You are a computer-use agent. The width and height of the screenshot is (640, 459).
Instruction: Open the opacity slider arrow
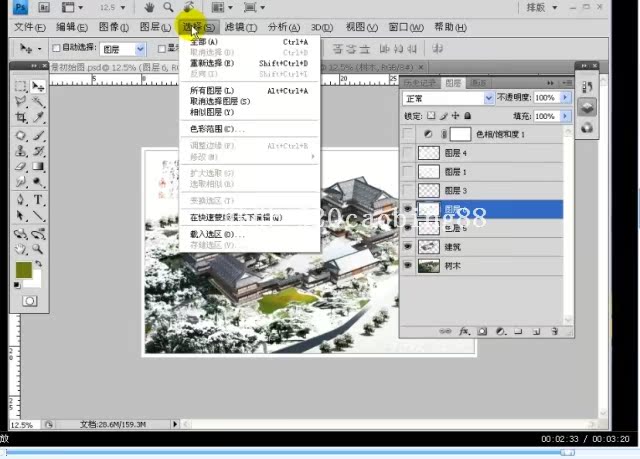(565, 98)
